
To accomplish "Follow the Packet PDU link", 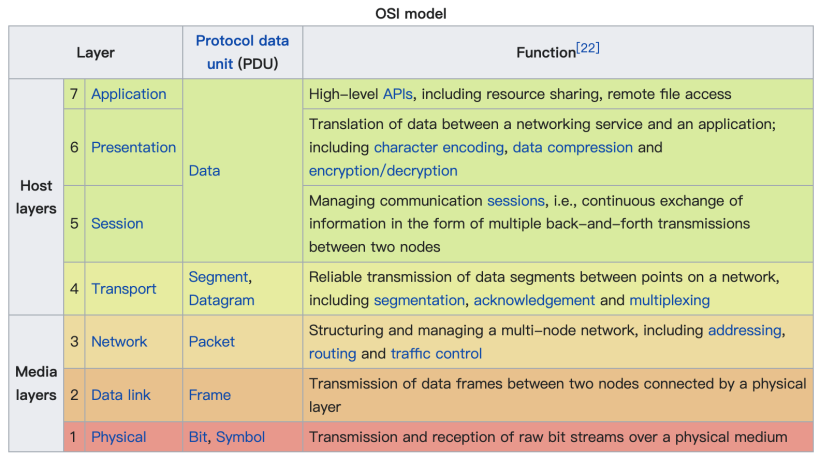I will point(211,341).
